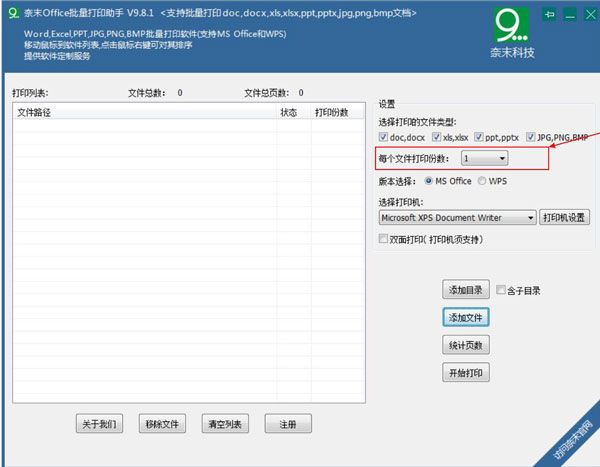600x467 pixels.
Task: Click the 开始打印 start printing button
Action: click(x=466, y=372)
